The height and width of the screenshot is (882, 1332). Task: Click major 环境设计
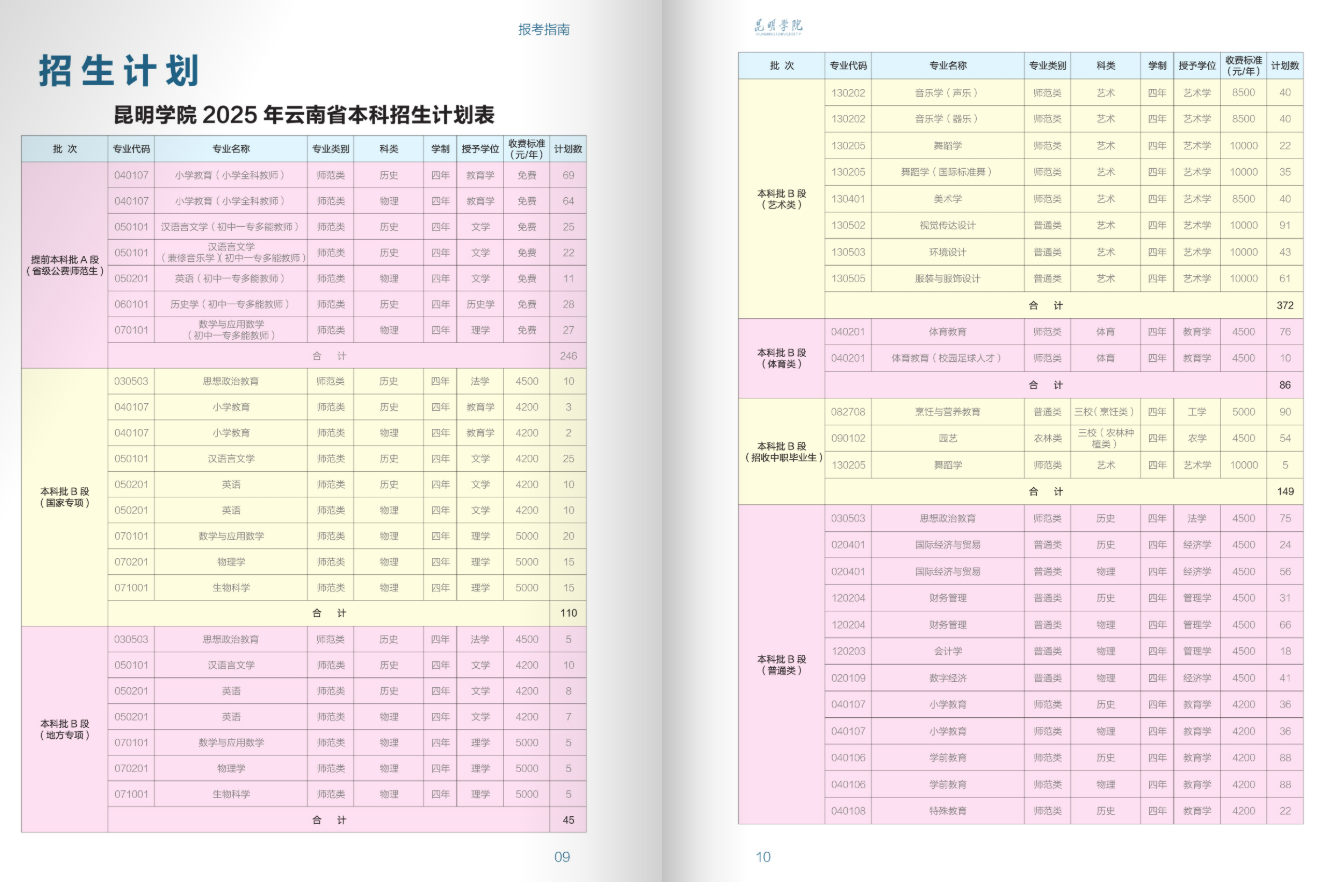click(947, 252)
